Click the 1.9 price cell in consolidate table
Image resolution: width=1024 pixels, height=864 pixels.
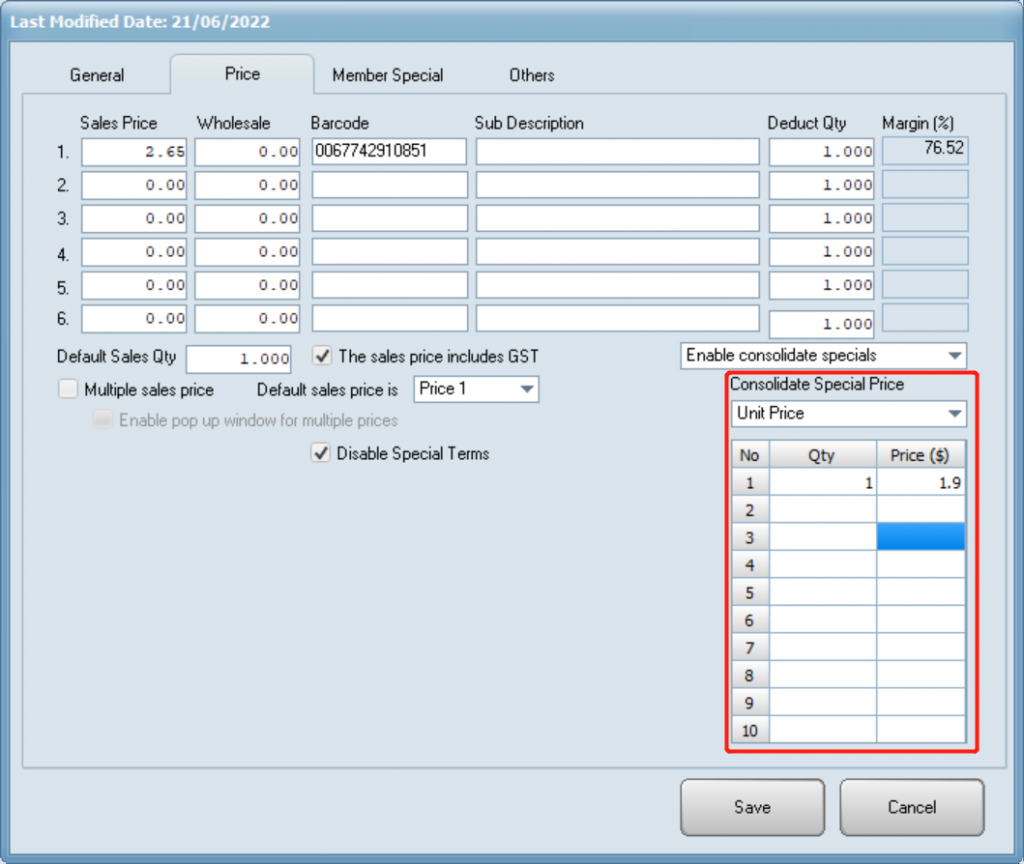[x=920, y=483]
